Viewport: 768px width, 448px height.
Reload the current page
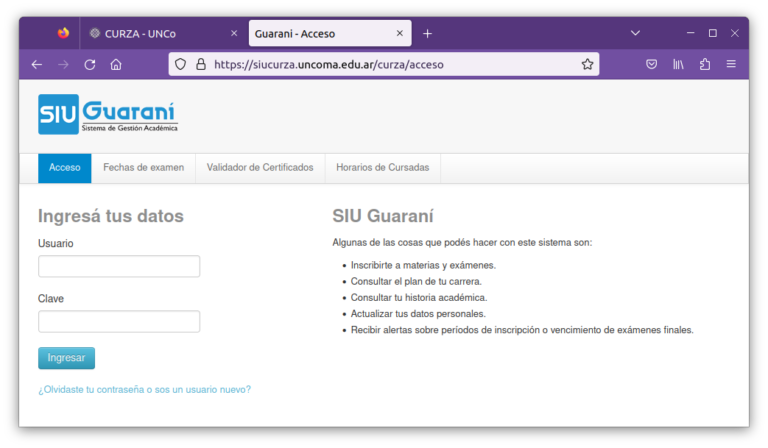(x=89, y=64)
